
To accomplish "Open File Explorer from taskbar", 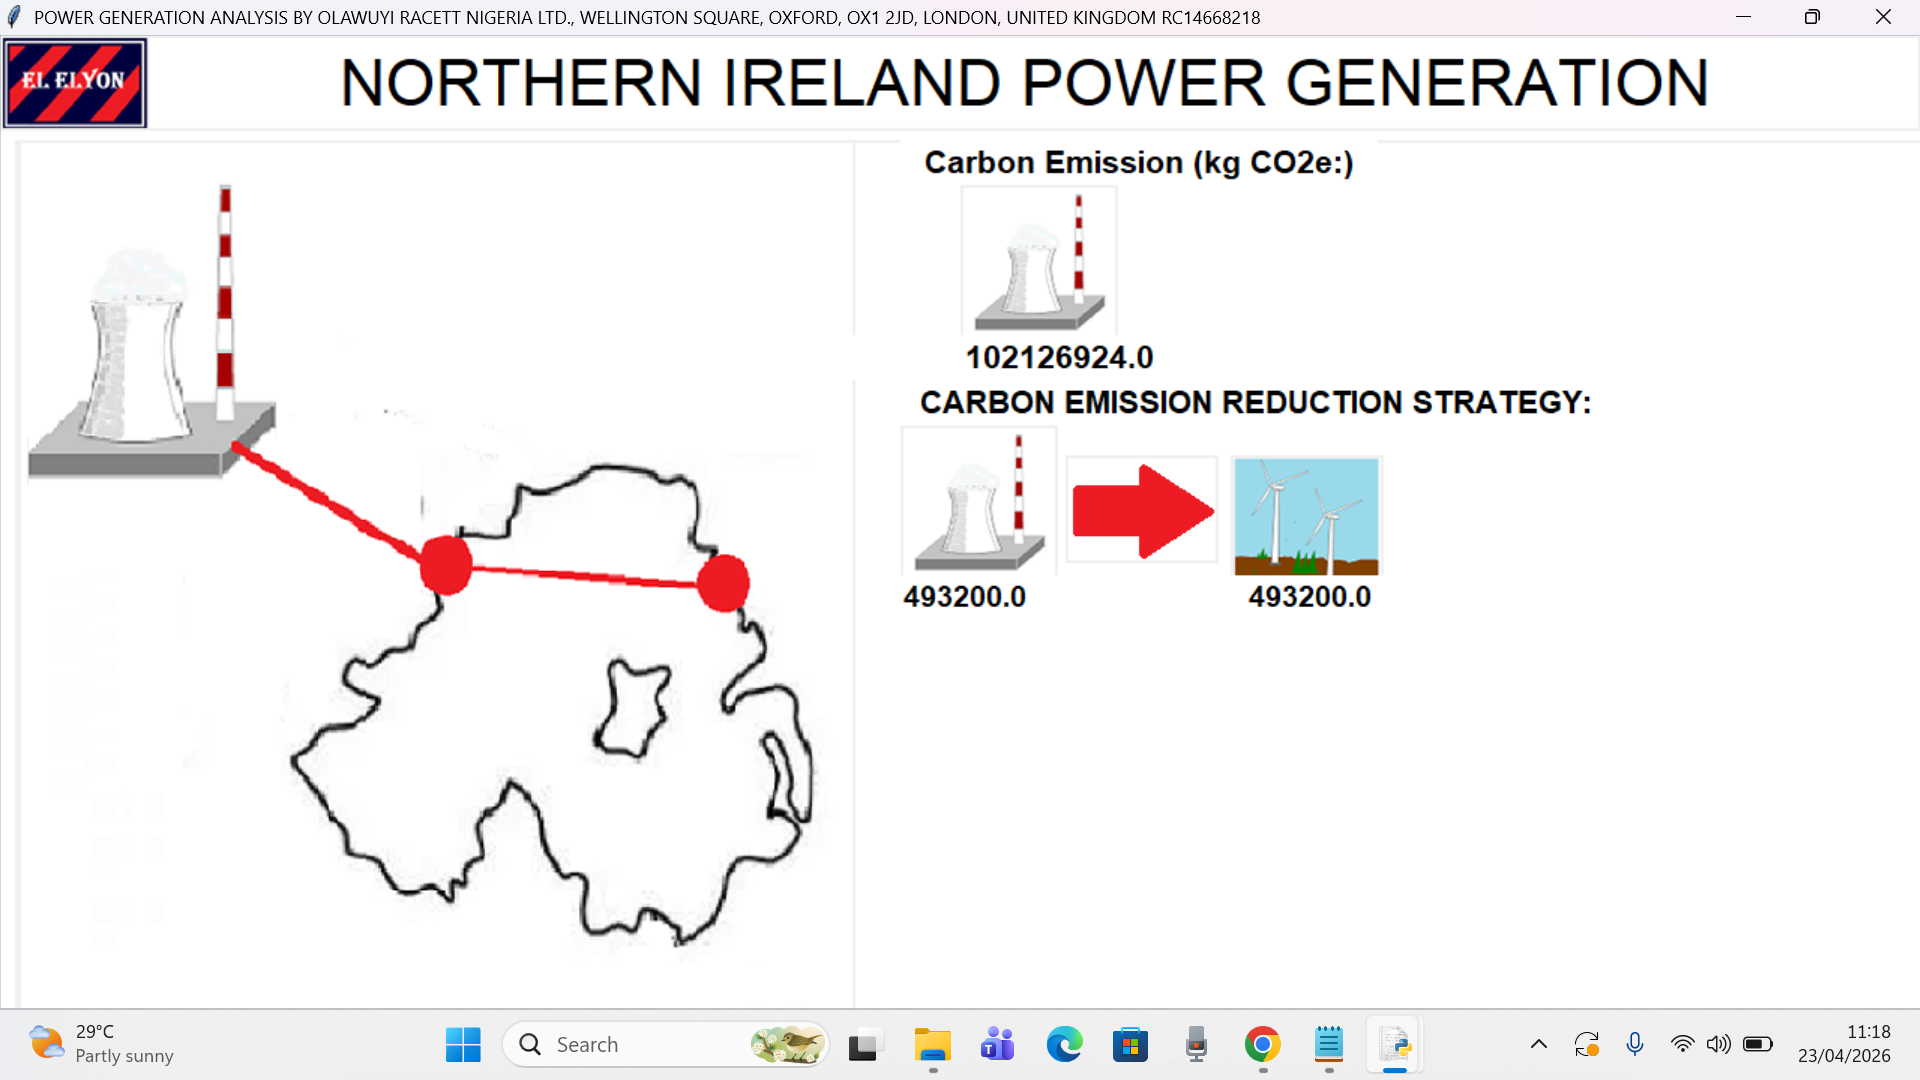I will [x=932, y=1045].
